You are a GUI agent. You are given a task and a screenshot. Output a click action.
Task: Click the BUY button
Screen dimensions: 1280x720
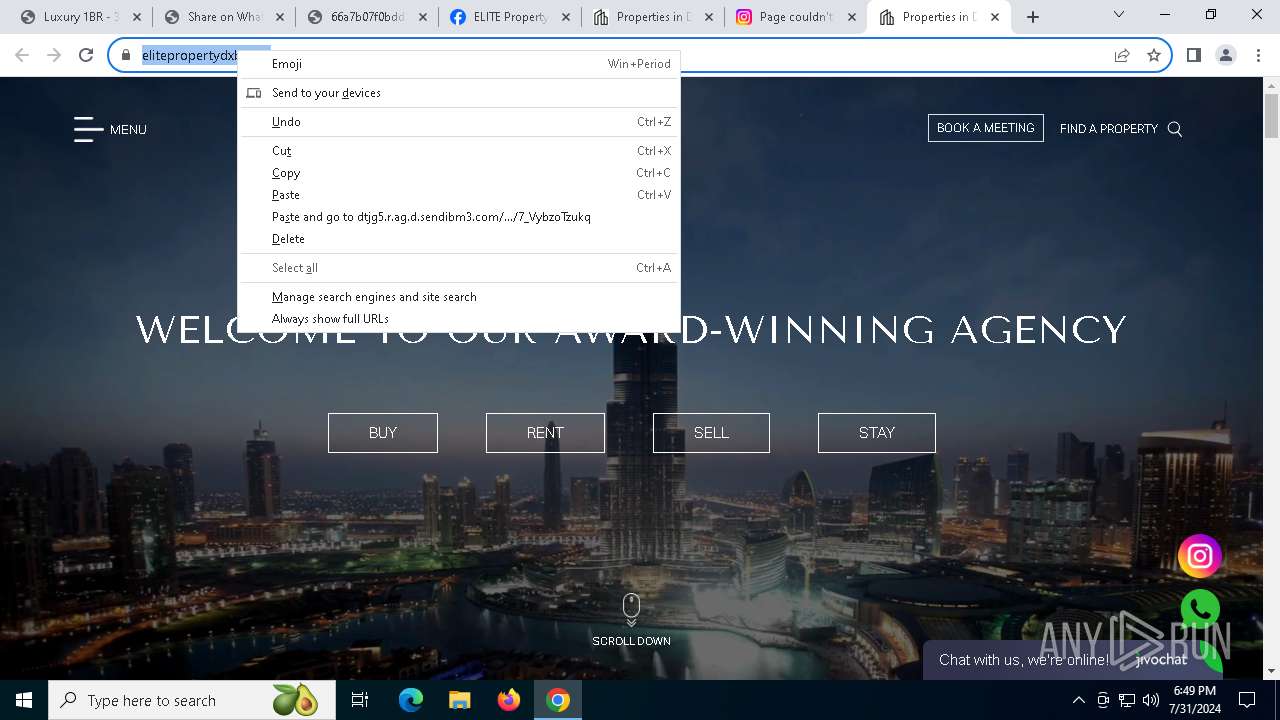[383, 433]
